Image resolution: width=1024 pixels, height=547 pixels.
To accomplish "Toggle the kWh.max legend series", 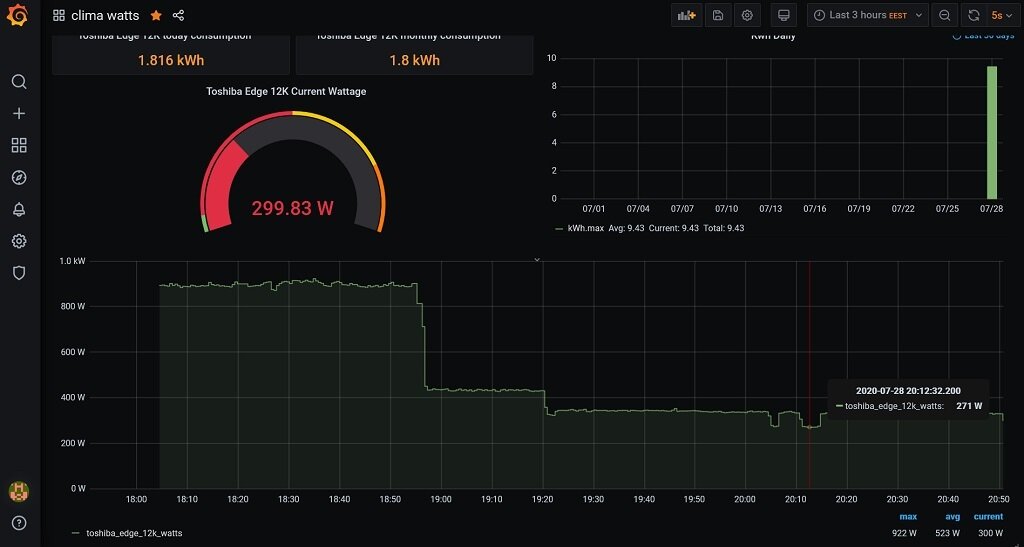I will click(x=586, y=228).
